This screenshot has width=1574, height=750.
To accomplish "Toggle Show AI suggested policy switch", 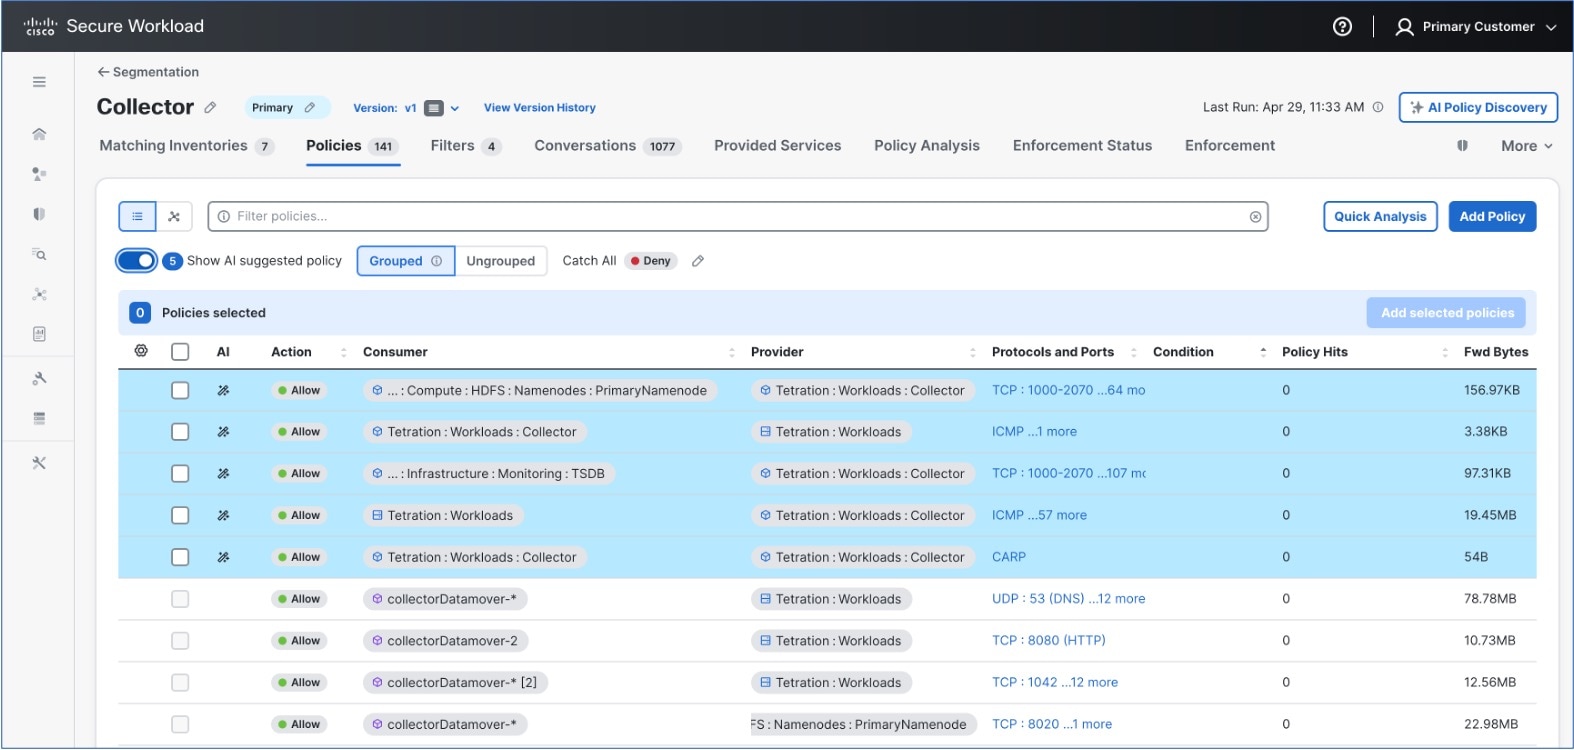I will (136, 261).
